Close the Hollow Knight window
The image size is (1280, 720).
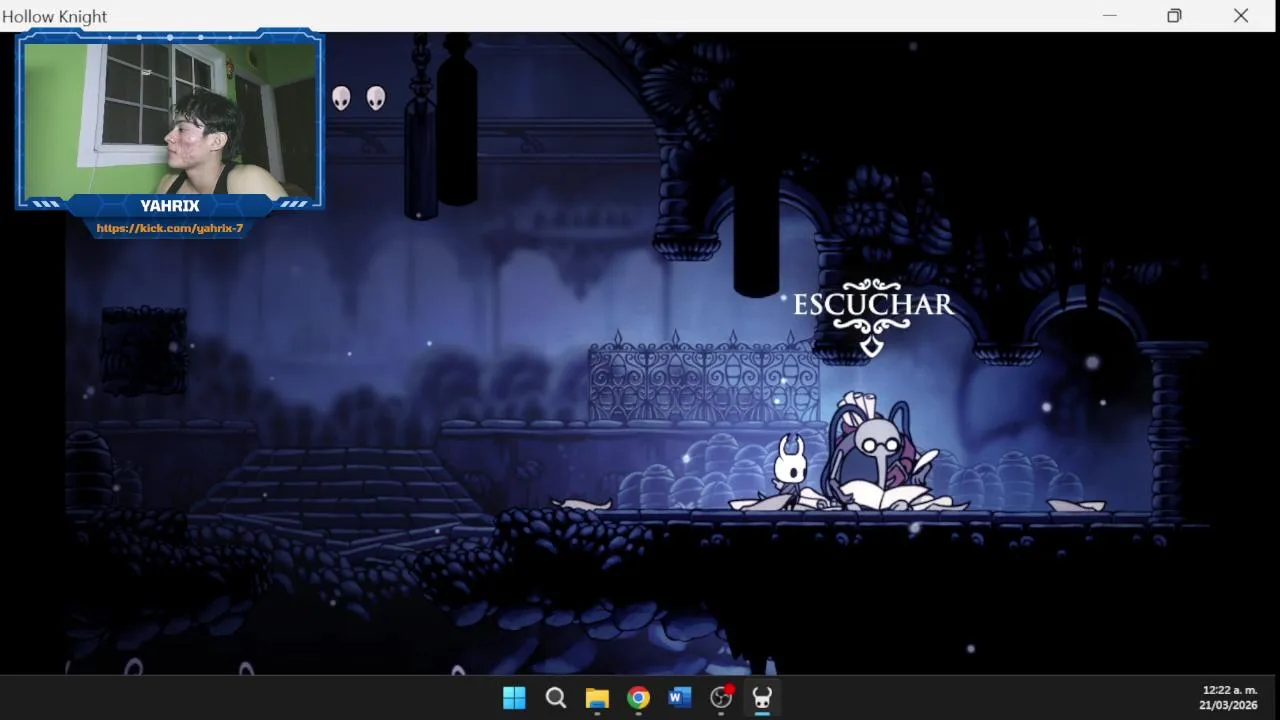click(1241, 16)
